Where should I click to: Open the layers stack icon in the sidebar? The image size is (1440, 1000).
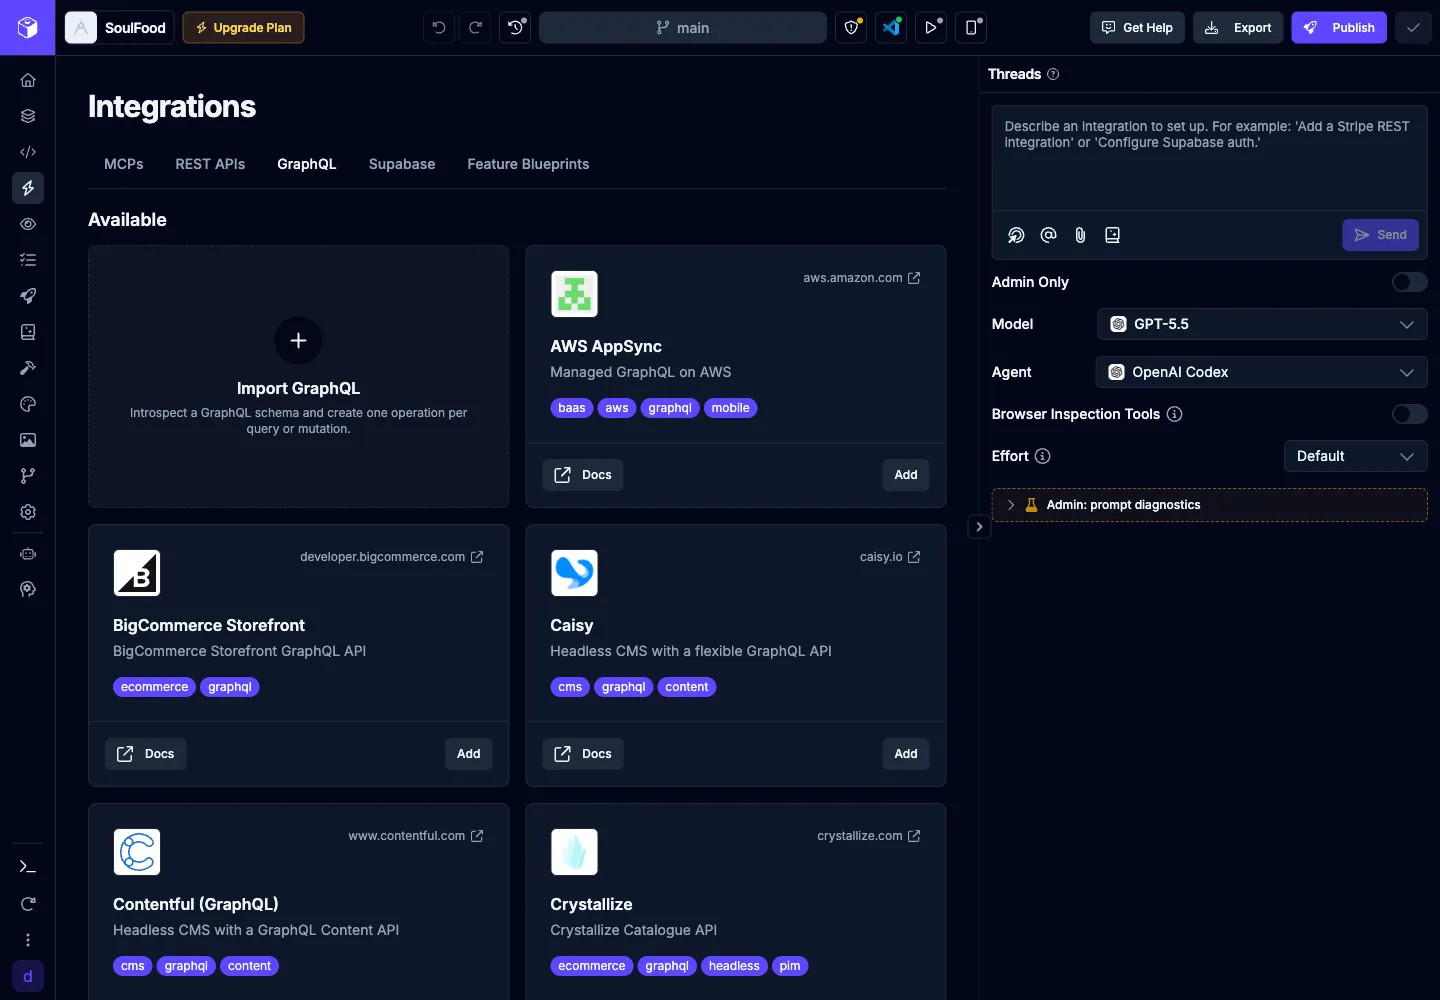[x=28, y=116]
